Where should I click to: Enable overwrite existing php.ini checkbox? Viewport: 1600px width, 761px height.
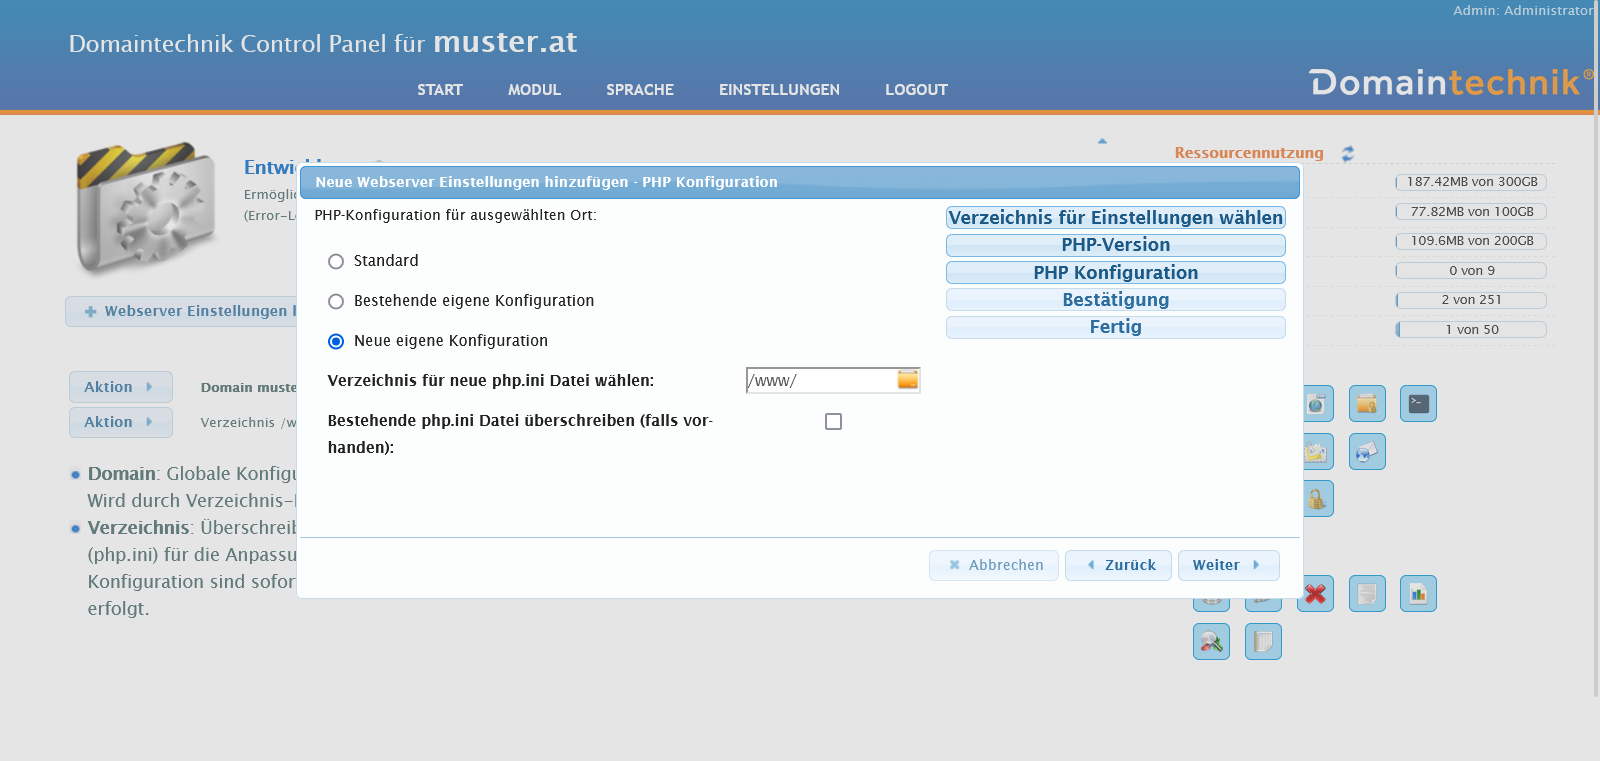[833, 422]
